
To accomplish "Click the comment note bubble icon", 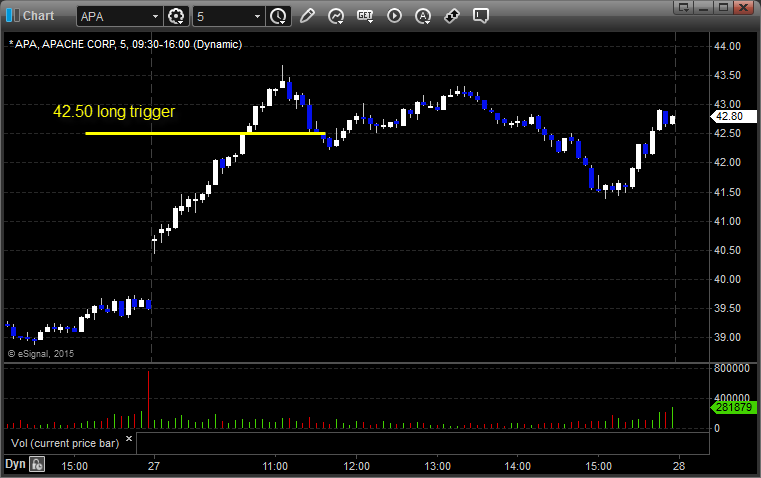I will click(x=480, y=16).
